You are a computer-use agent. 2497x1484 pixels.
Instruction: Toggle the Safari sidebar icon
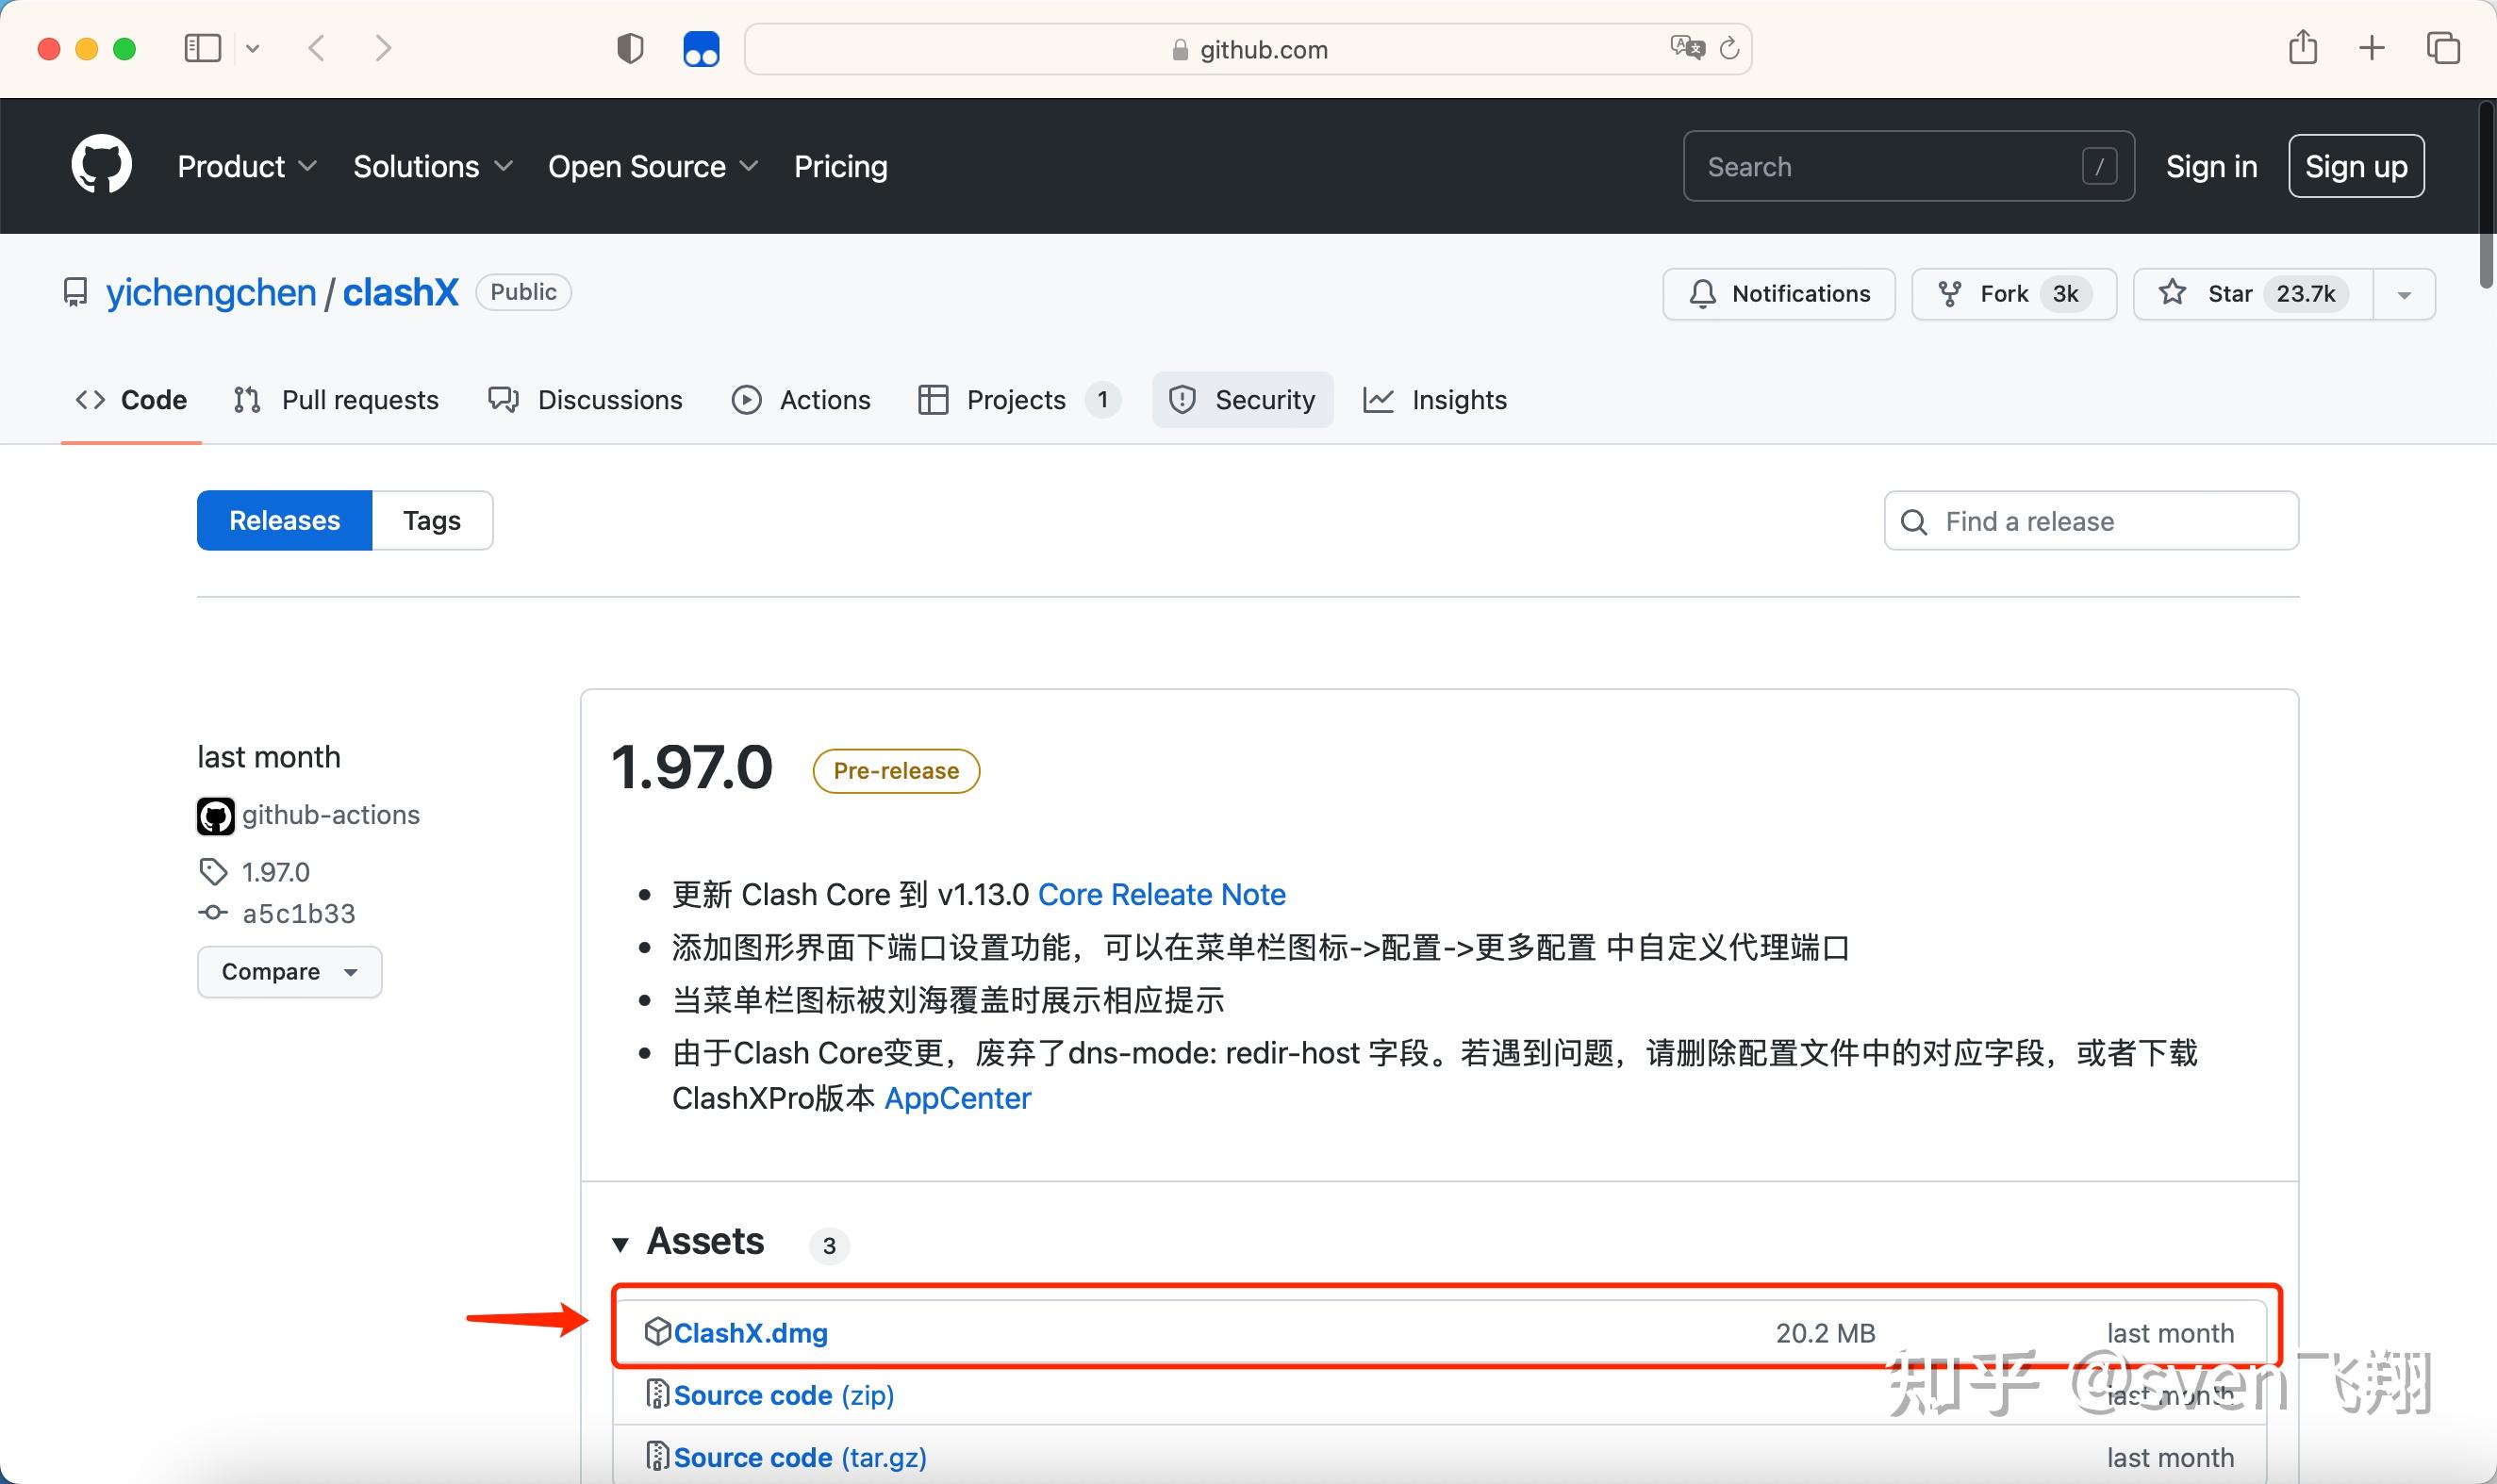coord(201,47)
